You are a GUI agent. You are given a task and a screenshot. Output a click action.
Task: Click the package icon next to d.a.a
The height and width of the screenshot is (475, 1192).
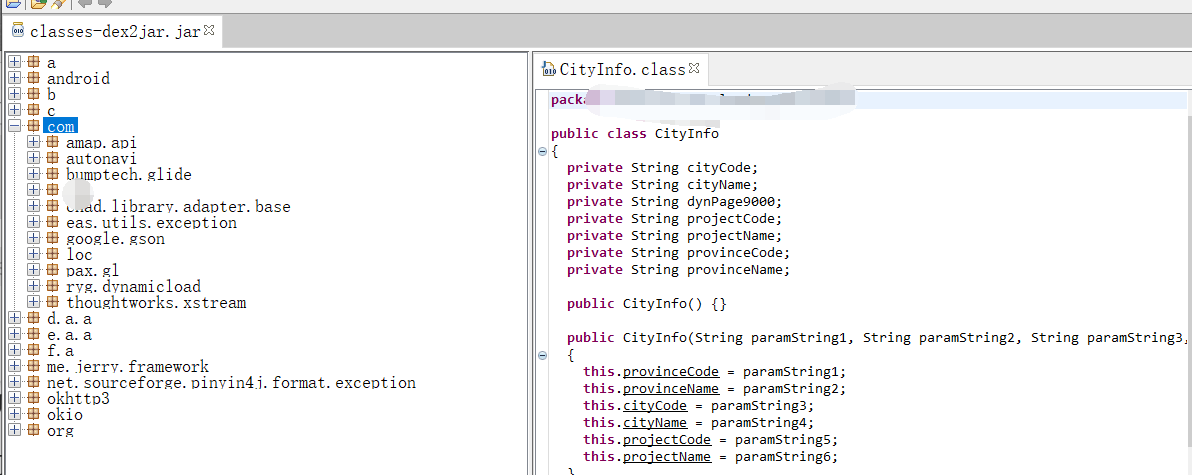(33, 318)
